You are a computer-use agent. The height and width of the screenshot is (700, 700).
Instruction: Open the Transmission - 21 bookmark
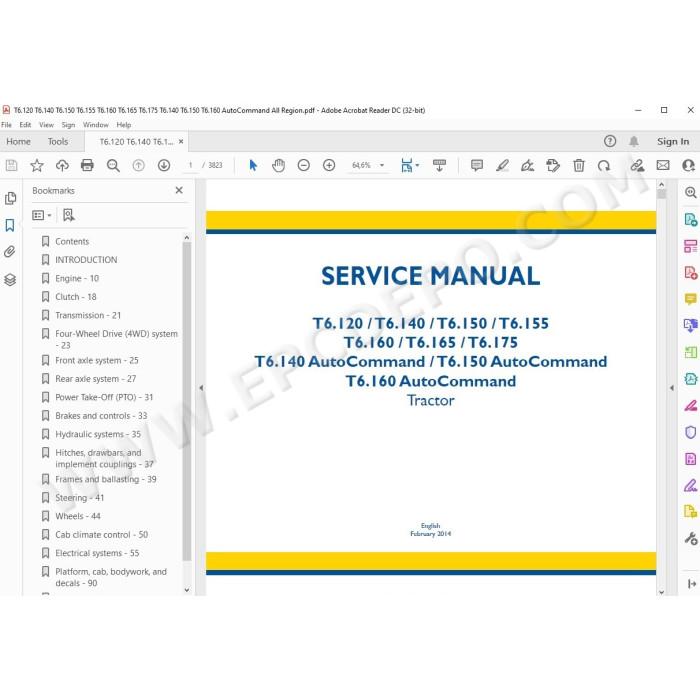point(88,315)
